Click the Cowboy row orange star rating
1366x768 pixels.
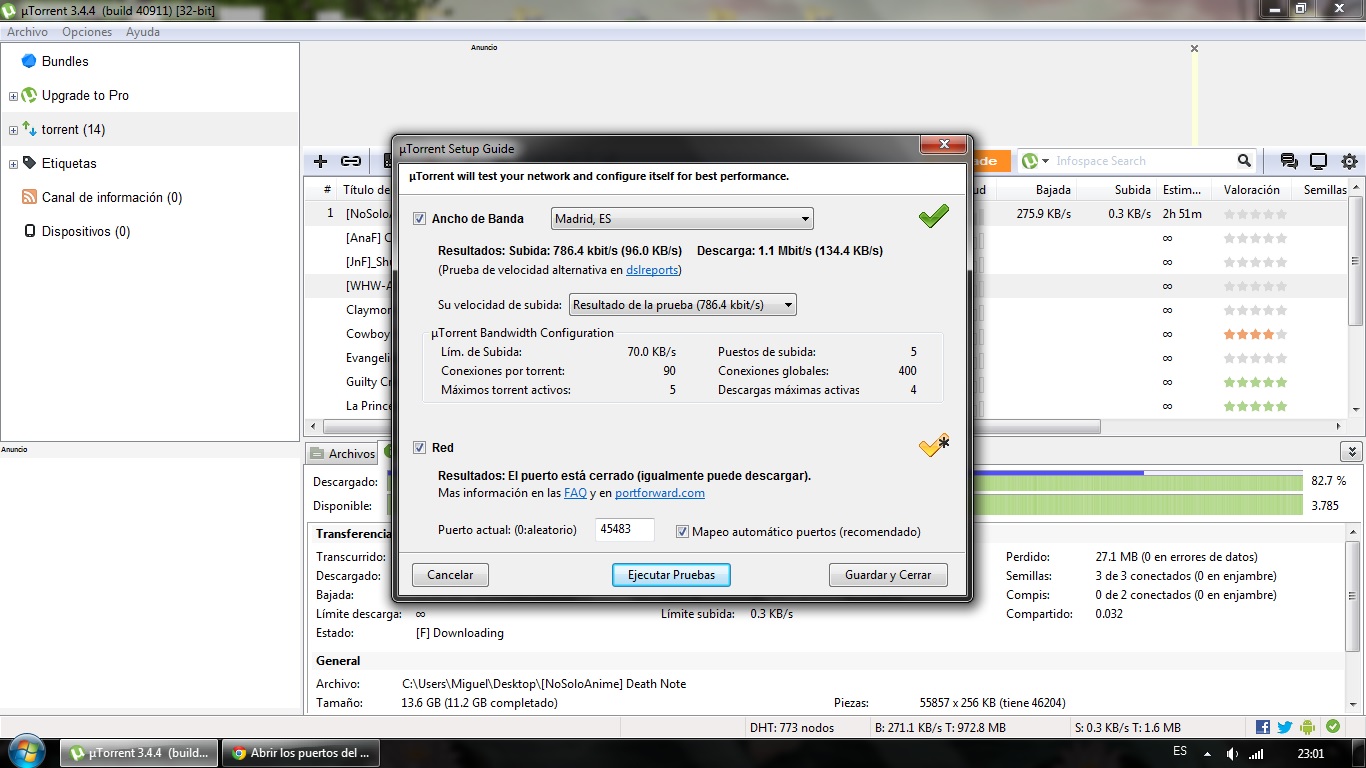(1255, 334)
